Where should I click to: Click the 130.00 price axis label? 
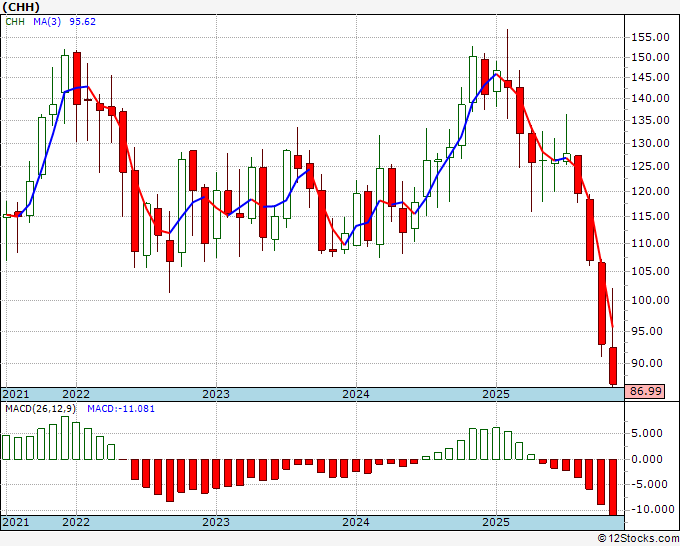650,143
